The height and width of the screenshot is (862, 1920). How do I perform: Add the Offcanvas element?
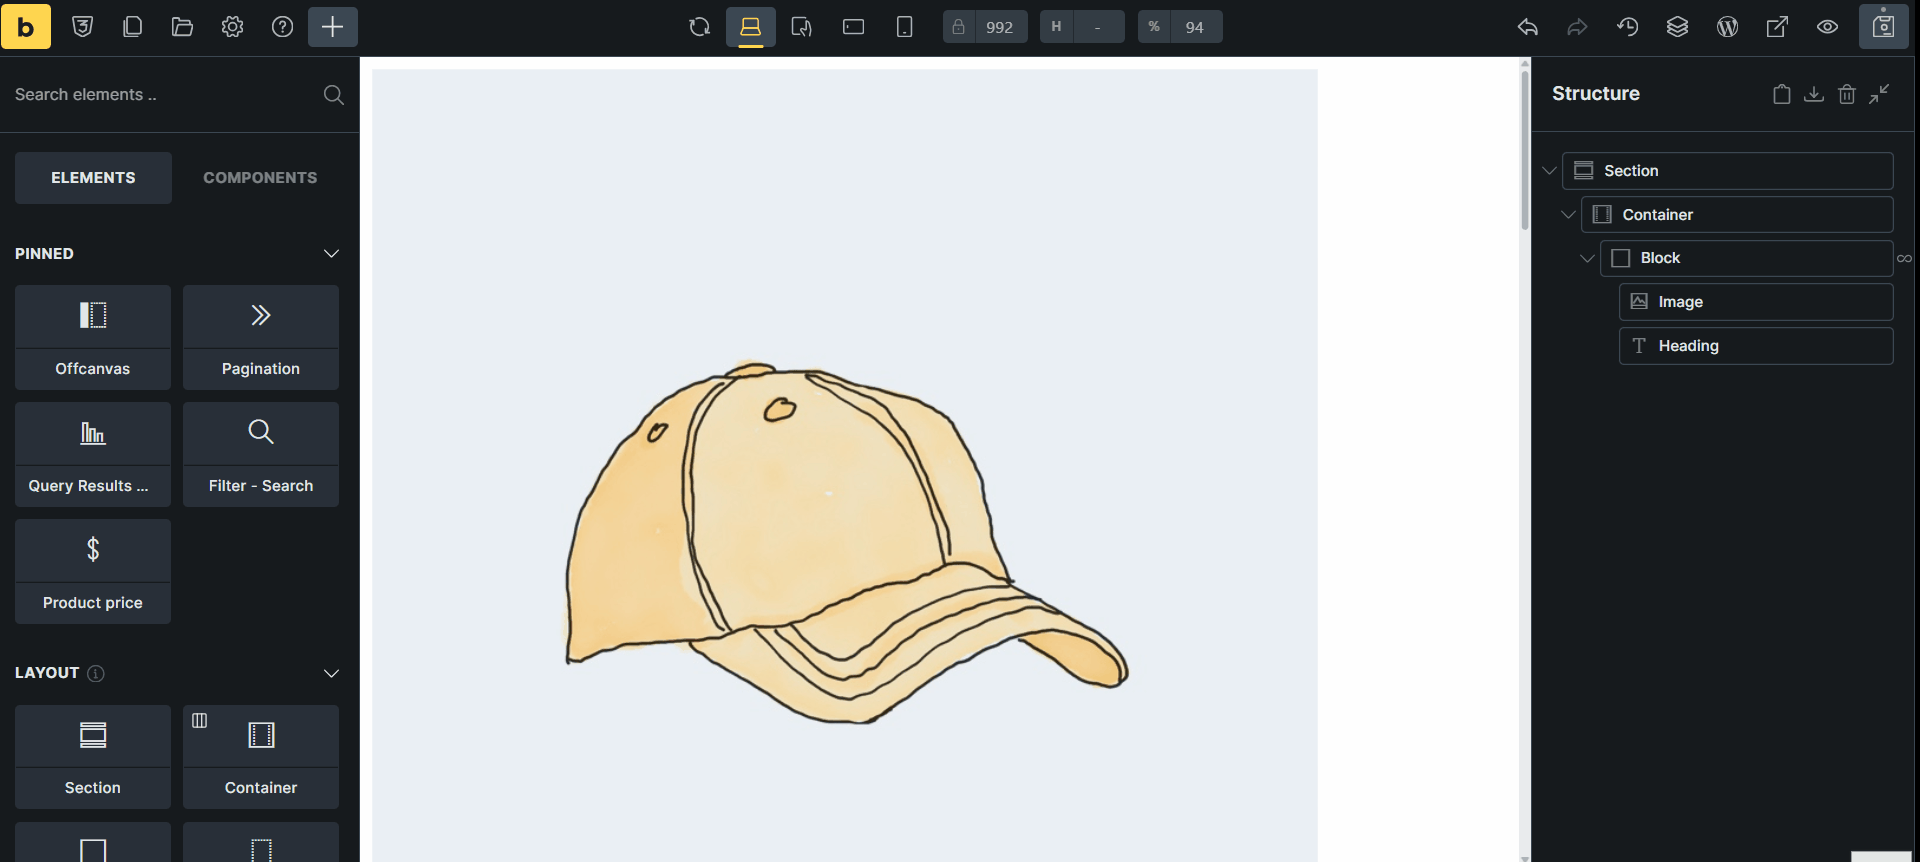point(93,337)
